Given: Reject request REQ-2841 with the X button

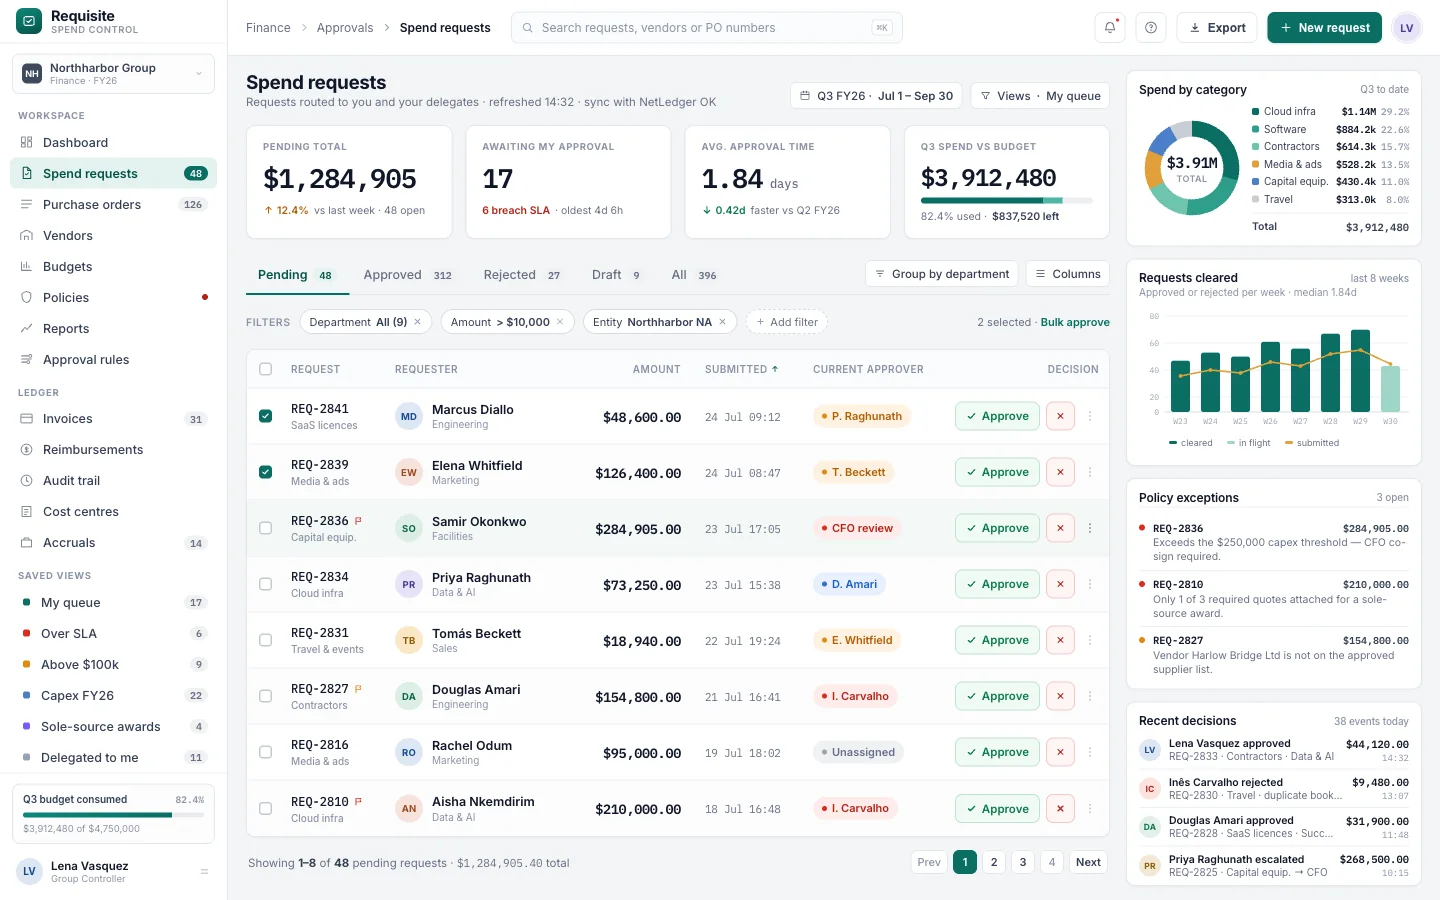Looking at the screenshot, I should coord(1060,416).
